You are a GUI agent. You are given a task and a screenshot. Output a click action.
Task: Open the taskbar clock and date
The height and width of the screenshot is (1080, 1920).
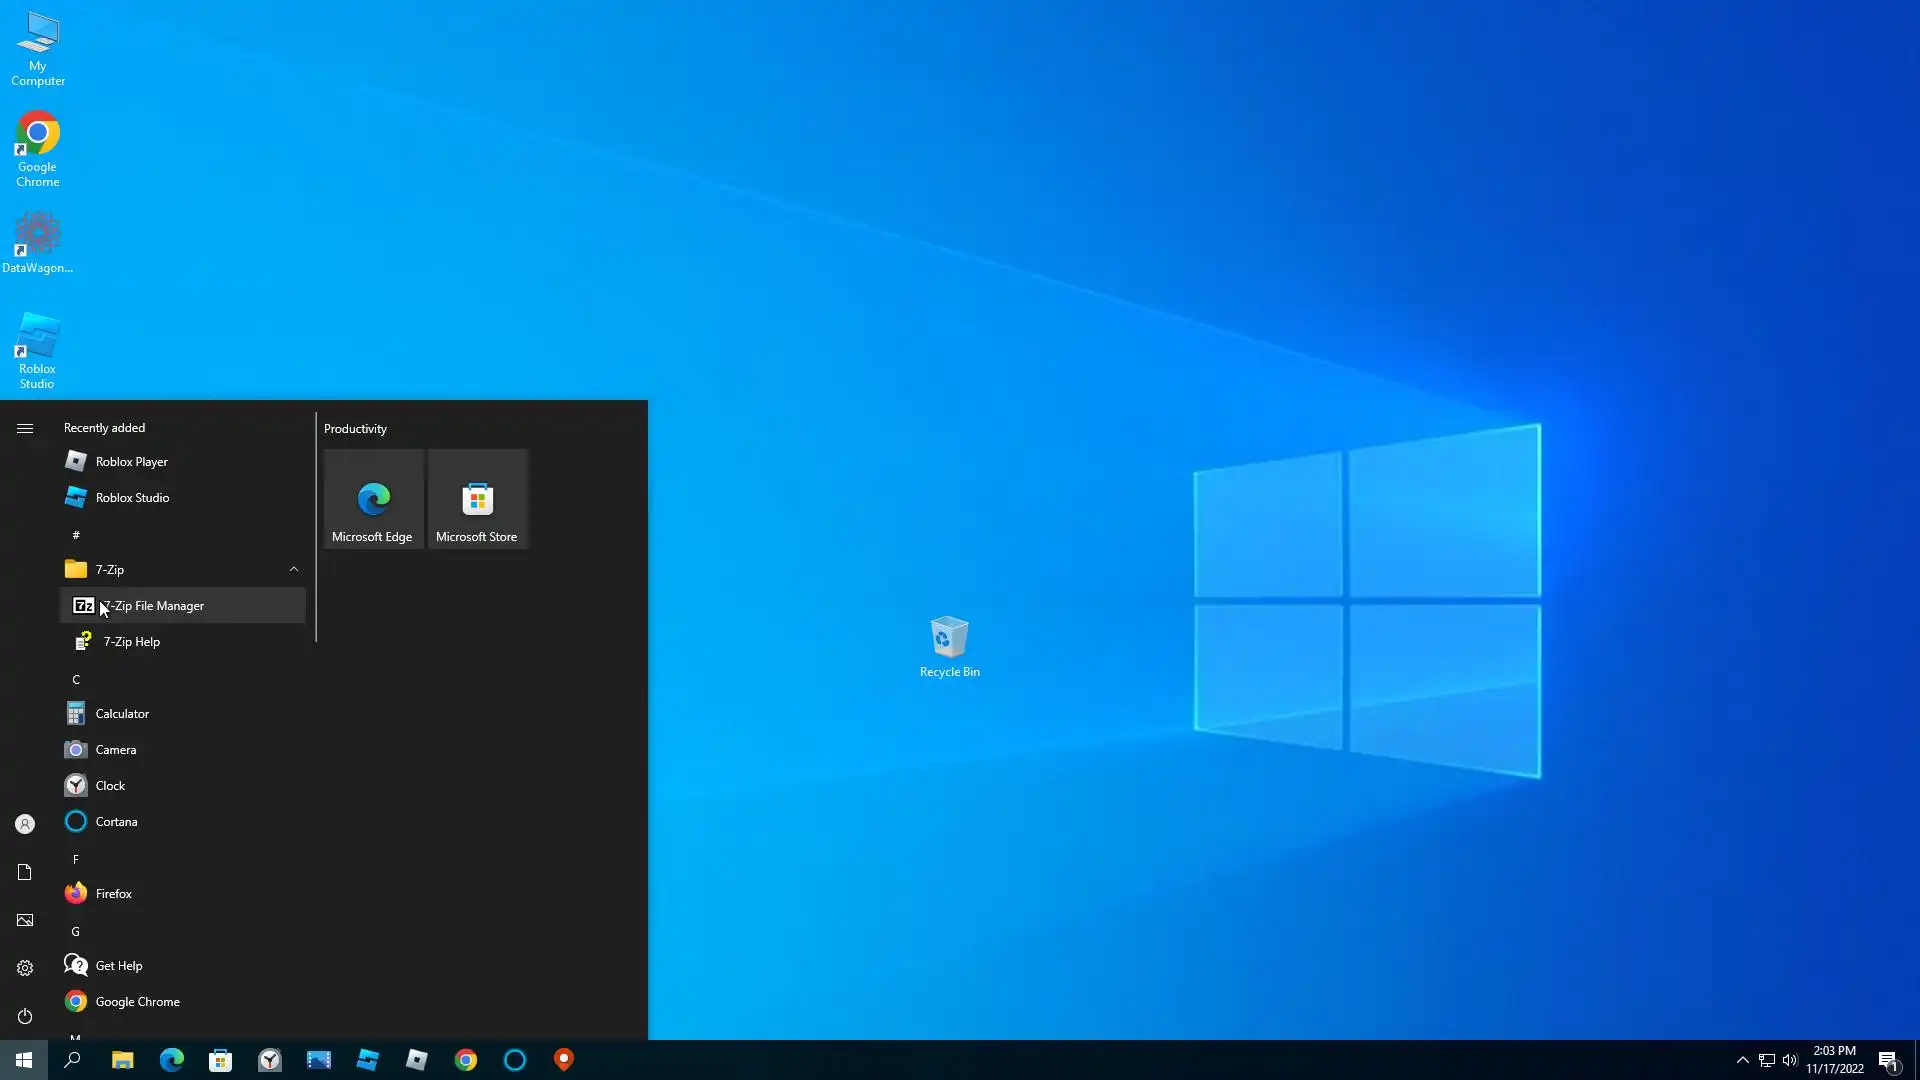1834,1060
